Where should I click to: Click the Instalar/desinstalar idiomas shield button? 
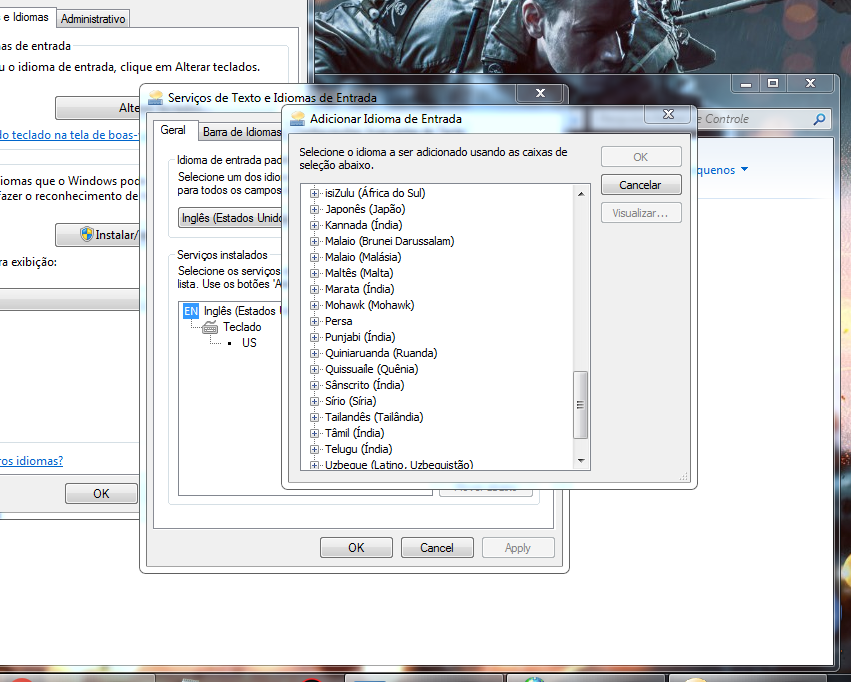98,235
